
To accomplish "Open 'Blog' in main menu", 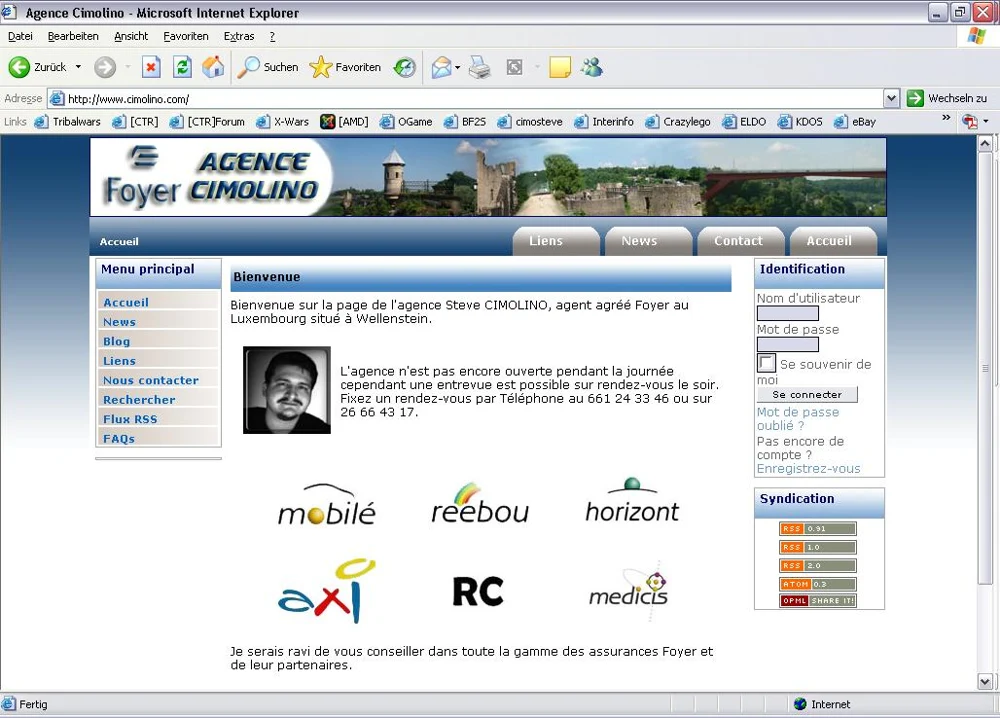I will tap(158, 341).
